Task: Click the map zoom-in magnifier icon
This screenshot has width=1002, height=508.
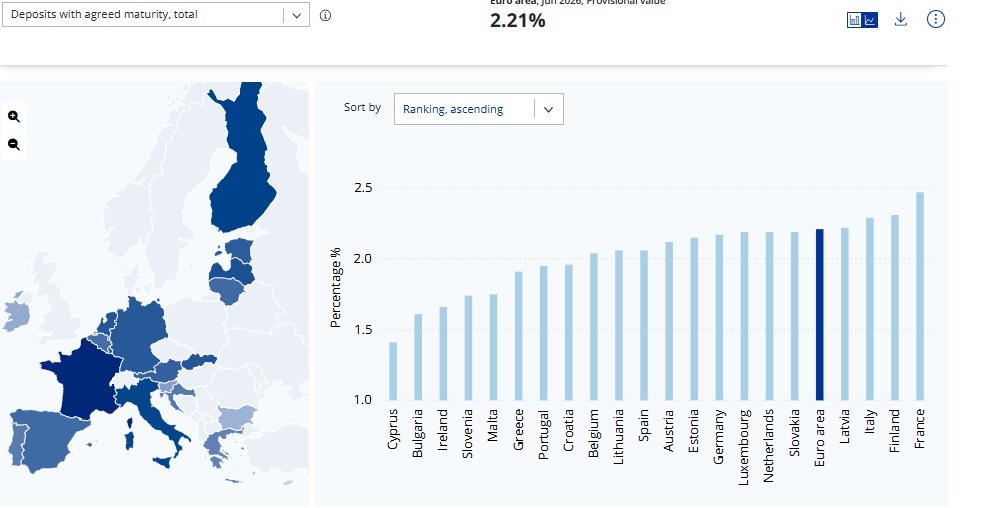Action: (x=13, y=116)
